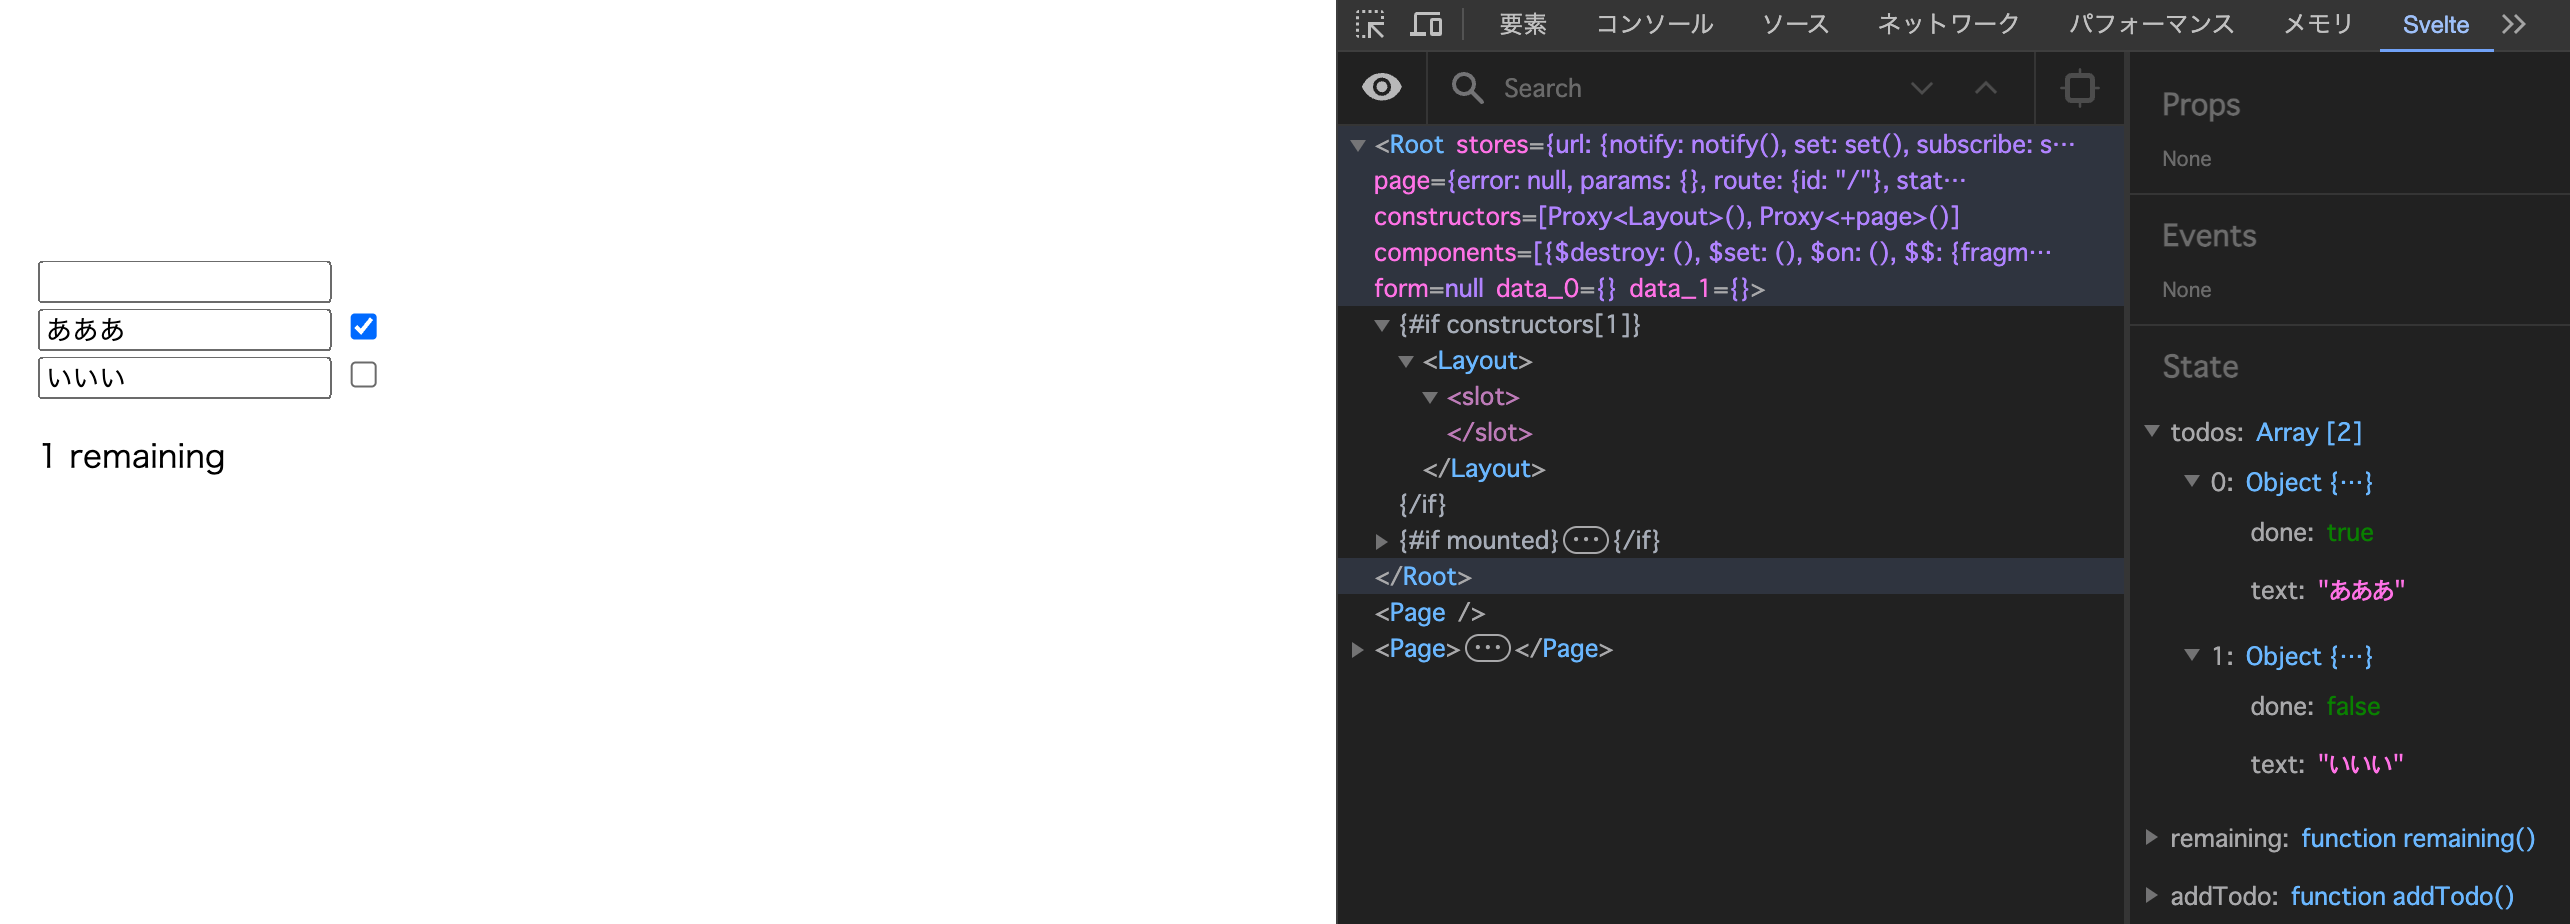2570x924 pixels.
Task: Select the component picker icon beside the search bar
Action: (x=2079, y=88)
